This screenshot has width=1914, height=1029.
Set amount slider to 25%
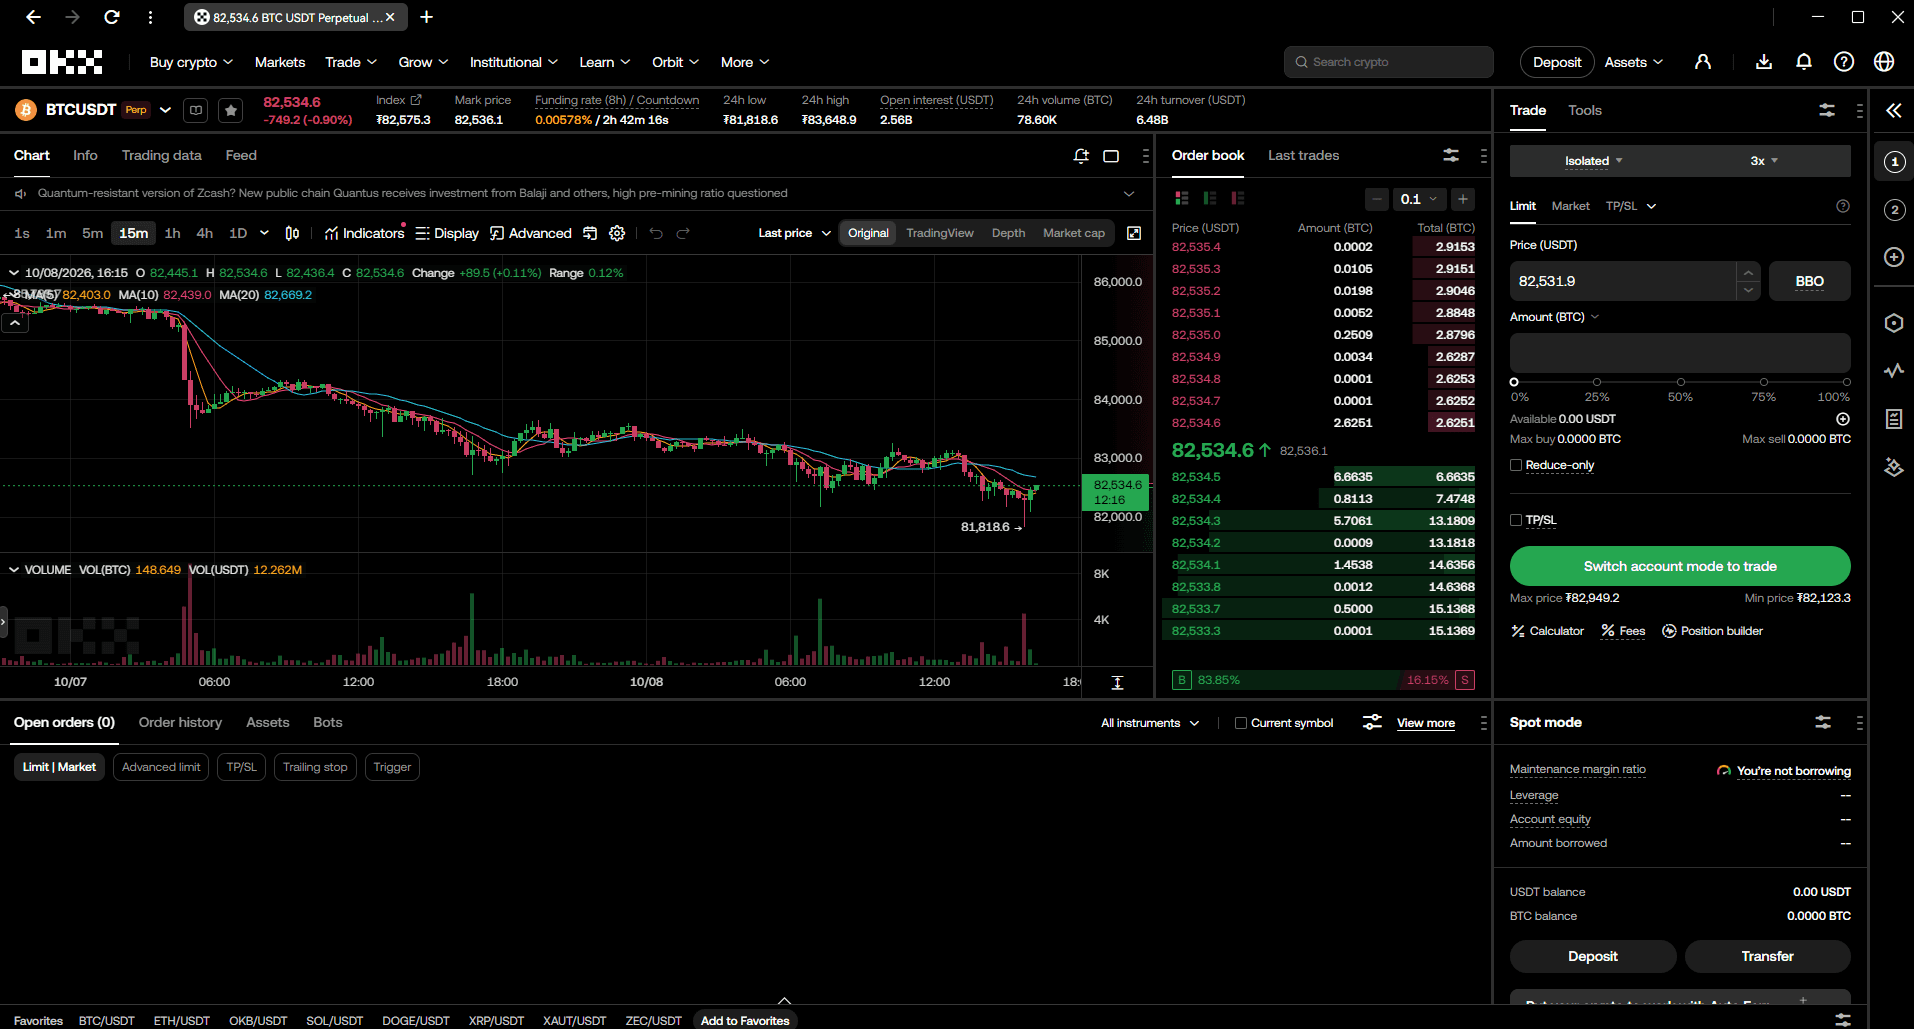pos(1597,382)
